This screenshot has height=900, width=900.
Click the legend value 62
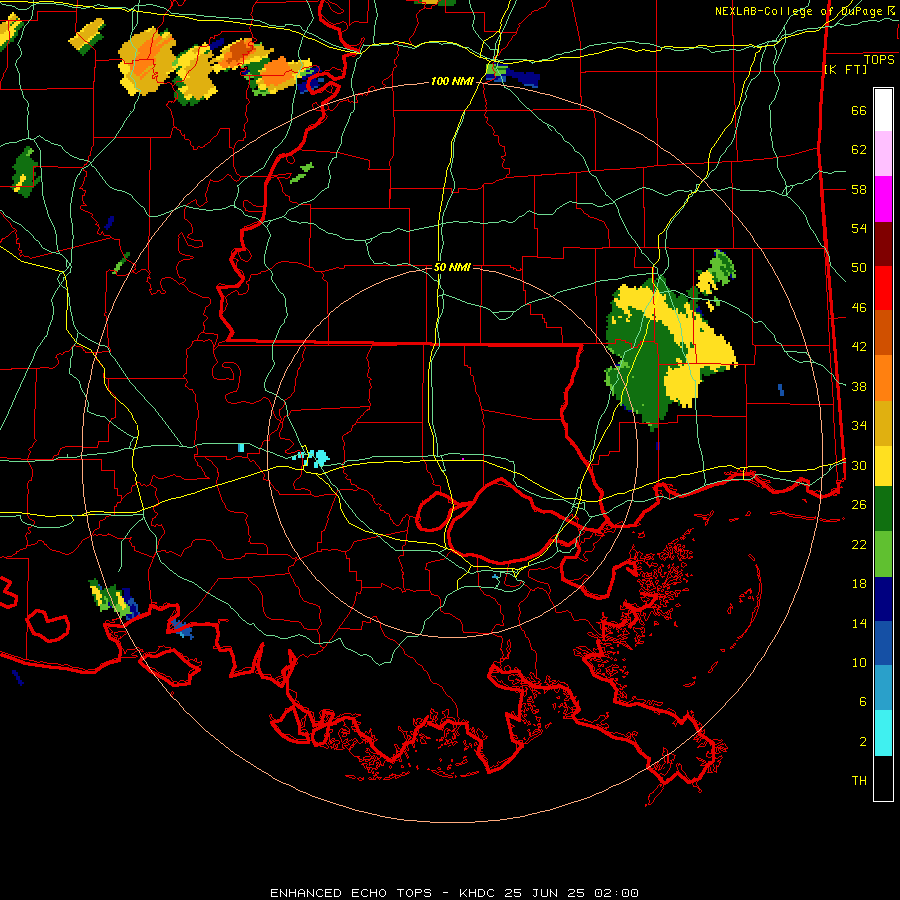859,150
